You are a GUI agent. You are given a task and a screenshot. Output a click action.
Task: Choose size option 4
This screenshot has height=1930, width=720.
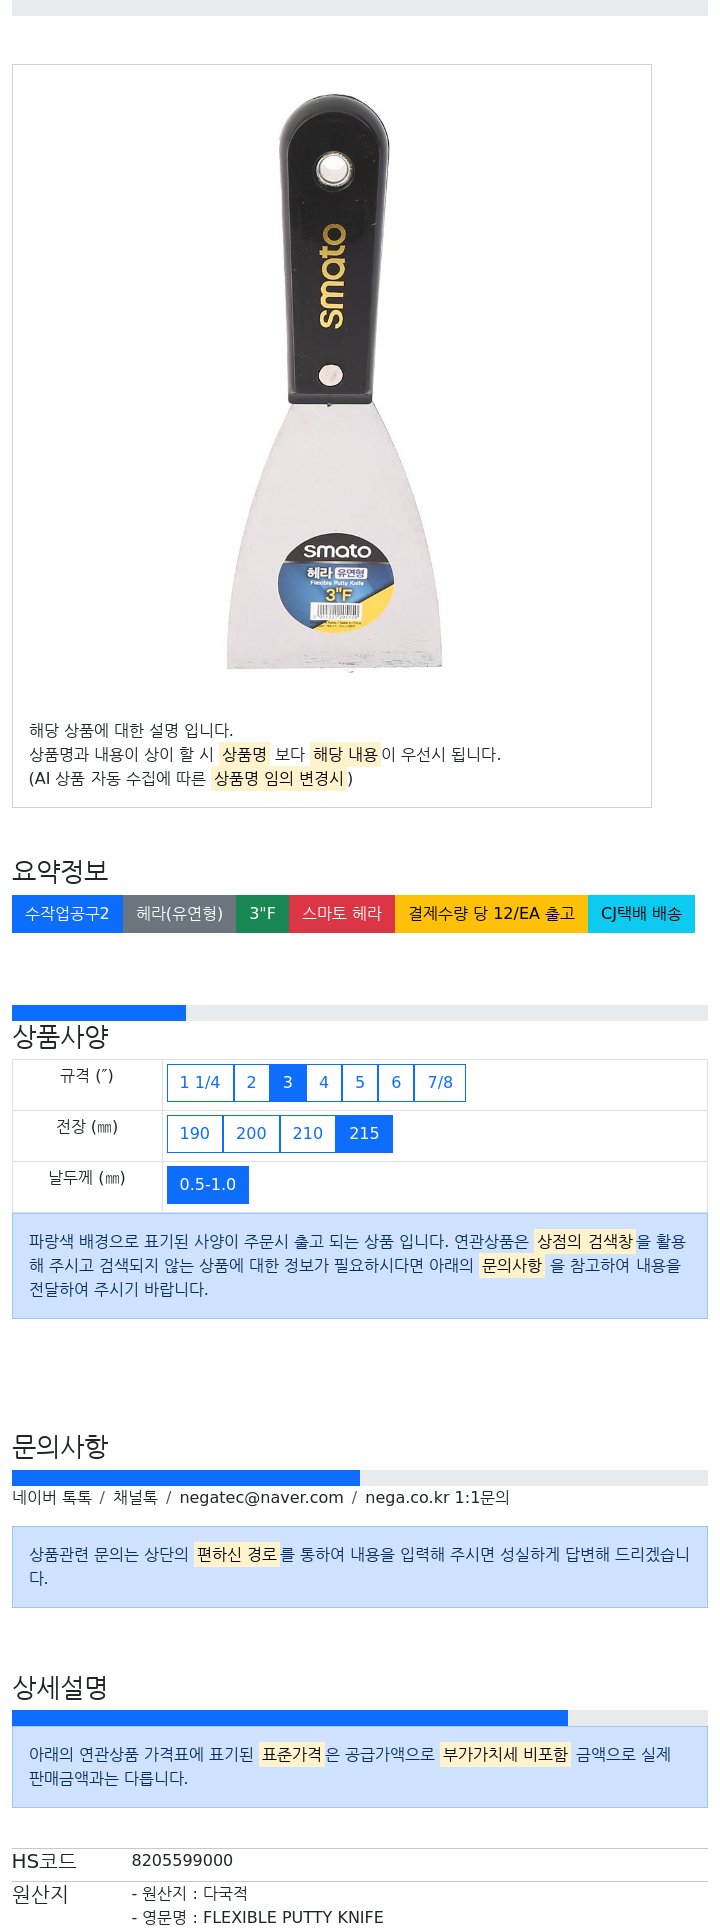pos(324,1083)
